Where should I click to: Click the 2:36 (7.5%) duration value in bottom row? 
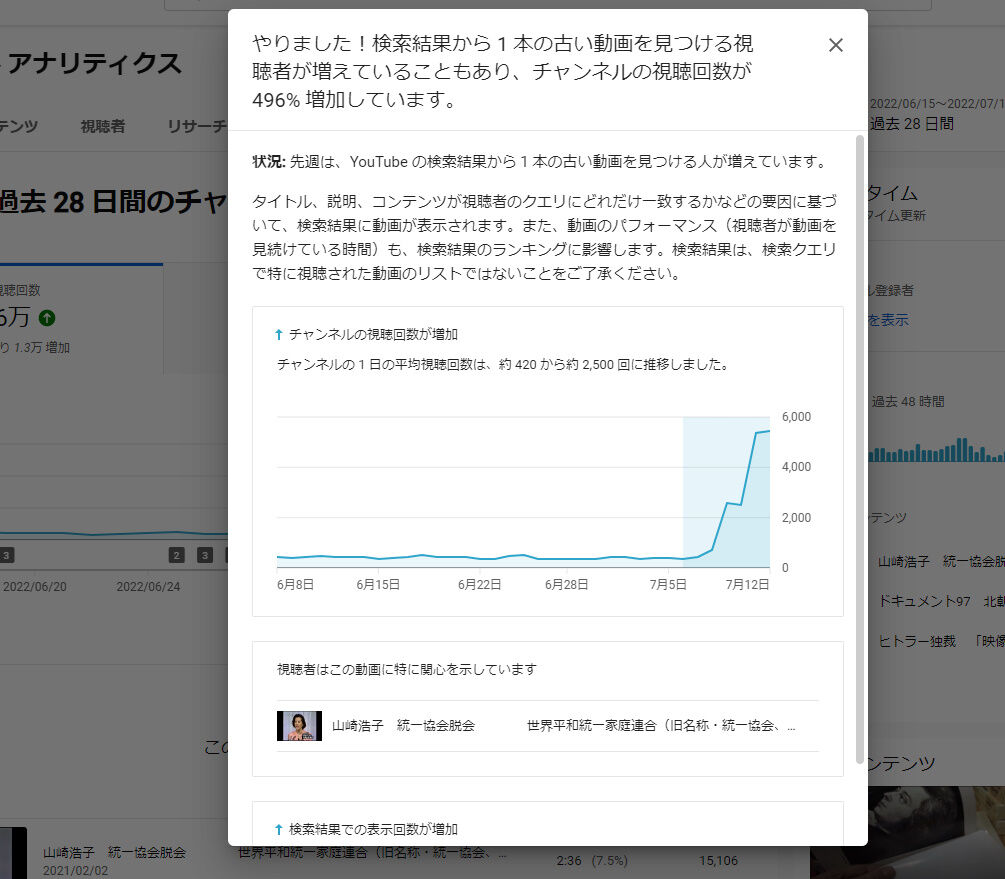click(x=592, y=860)
